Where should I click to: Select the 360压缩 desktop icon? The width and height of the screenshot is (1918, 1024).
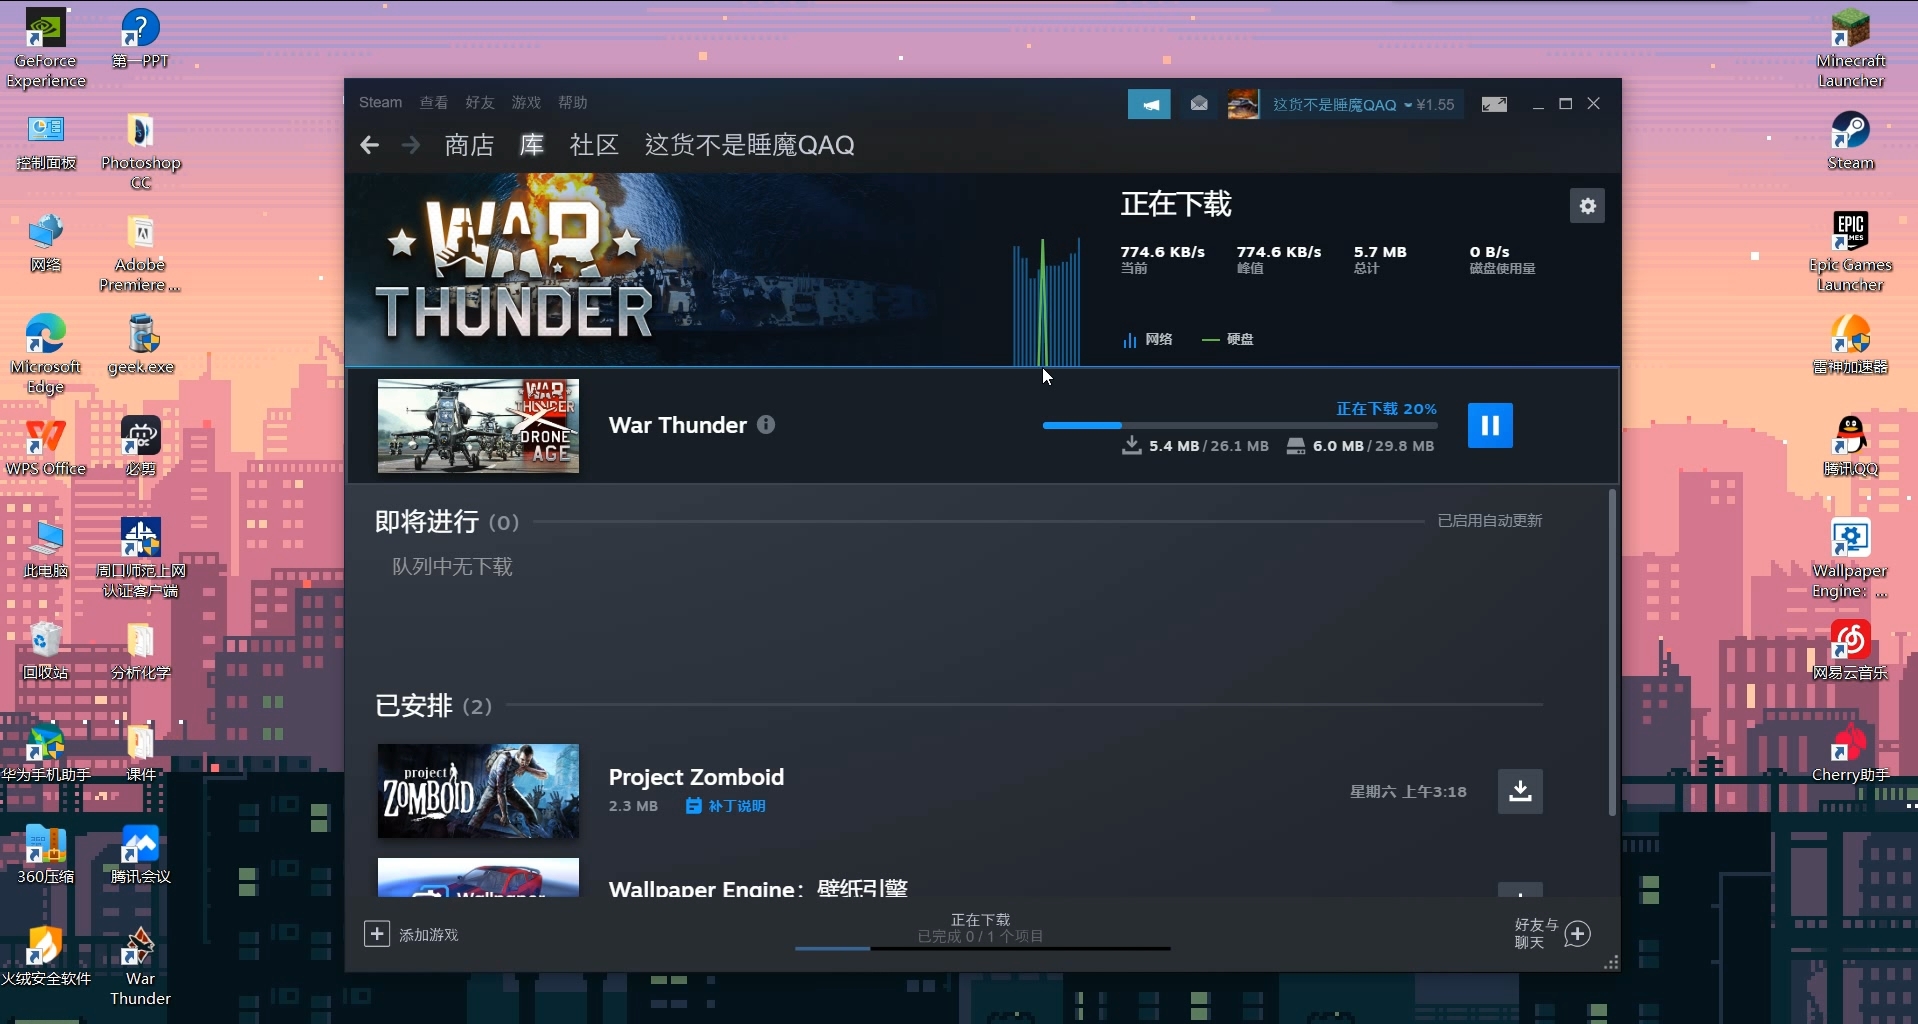coord(46,855)
